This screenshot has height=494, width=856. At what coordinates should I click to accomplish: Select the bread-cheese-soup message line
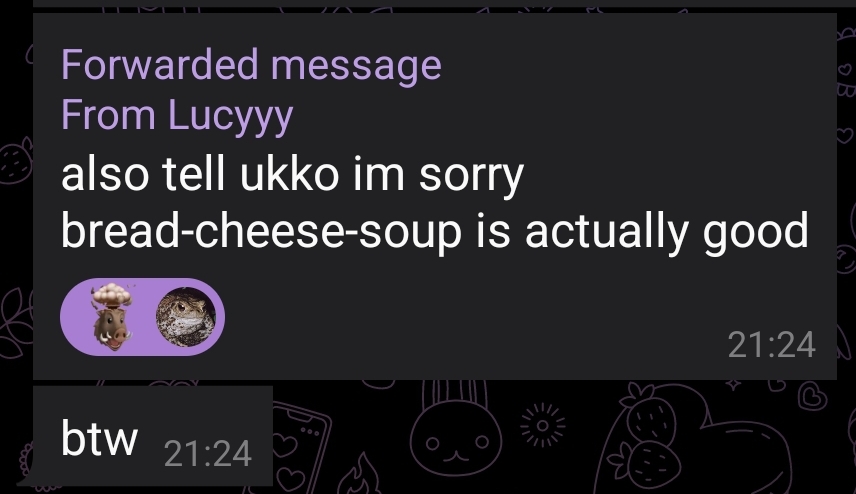pyautogui.click(x=435, y=231)
